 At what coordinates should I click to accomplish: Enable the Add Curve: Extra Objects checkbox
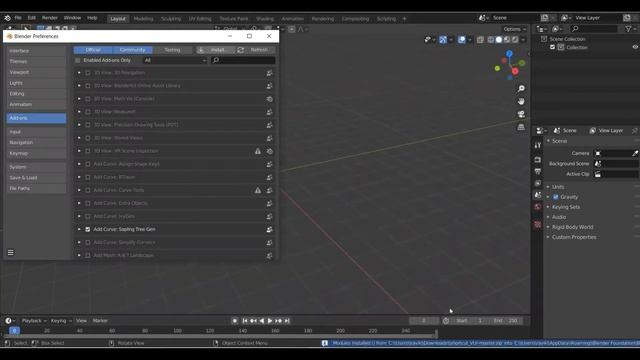click(x=88, y=203)
